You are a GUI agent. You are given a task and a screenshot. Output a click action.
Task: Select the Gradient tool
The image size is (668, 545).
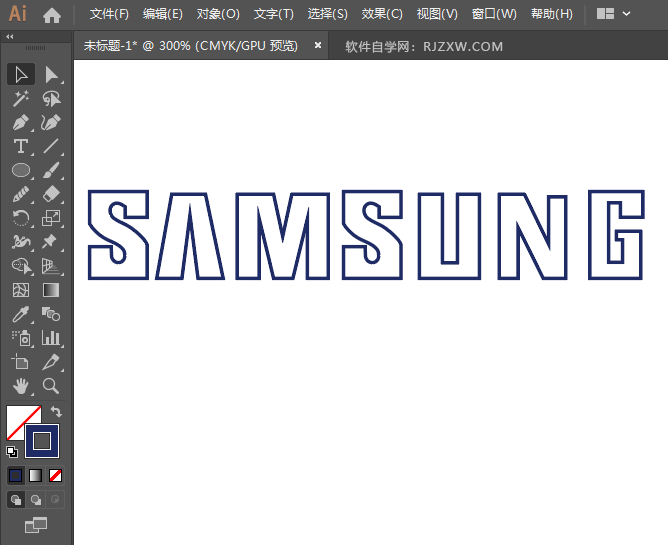51,290
